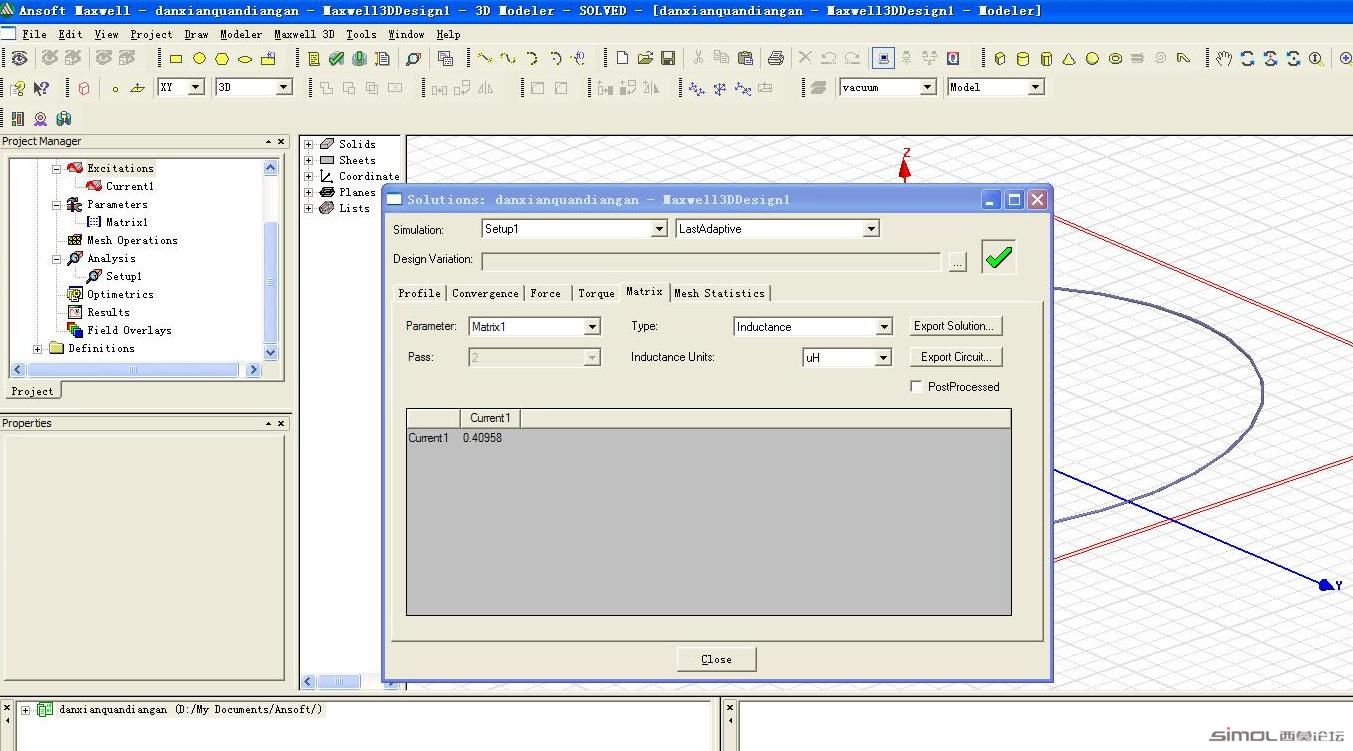Click the Design Variation input field
1353x751 pixels.
point(711,261)
